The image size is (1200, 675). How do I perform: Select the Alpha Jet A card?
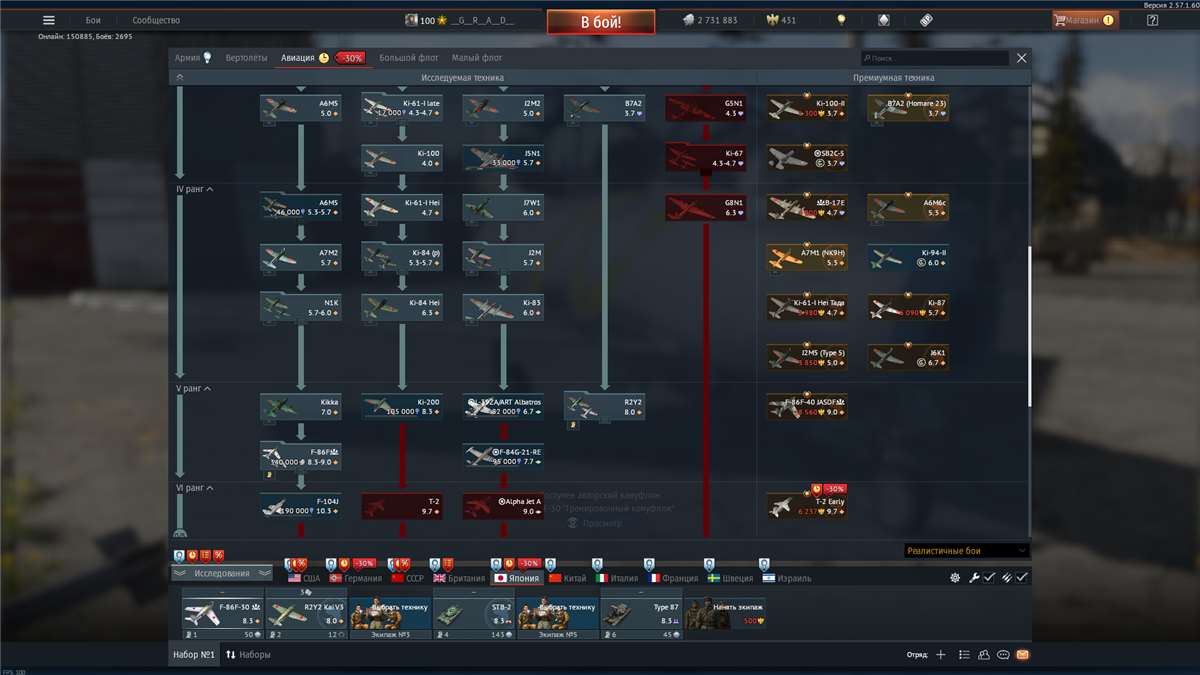503,506
